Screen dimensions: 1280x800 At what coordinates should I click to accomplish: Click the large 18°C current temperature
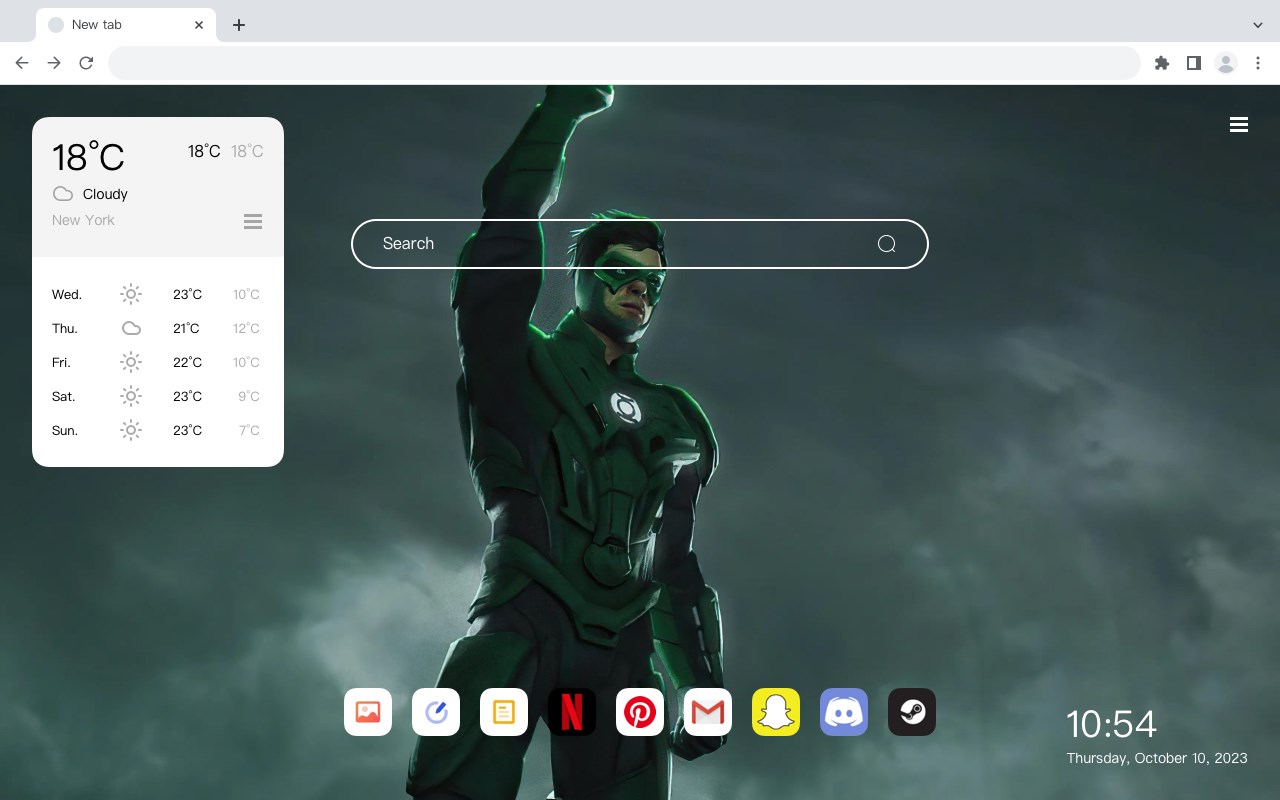pos(88,157)
